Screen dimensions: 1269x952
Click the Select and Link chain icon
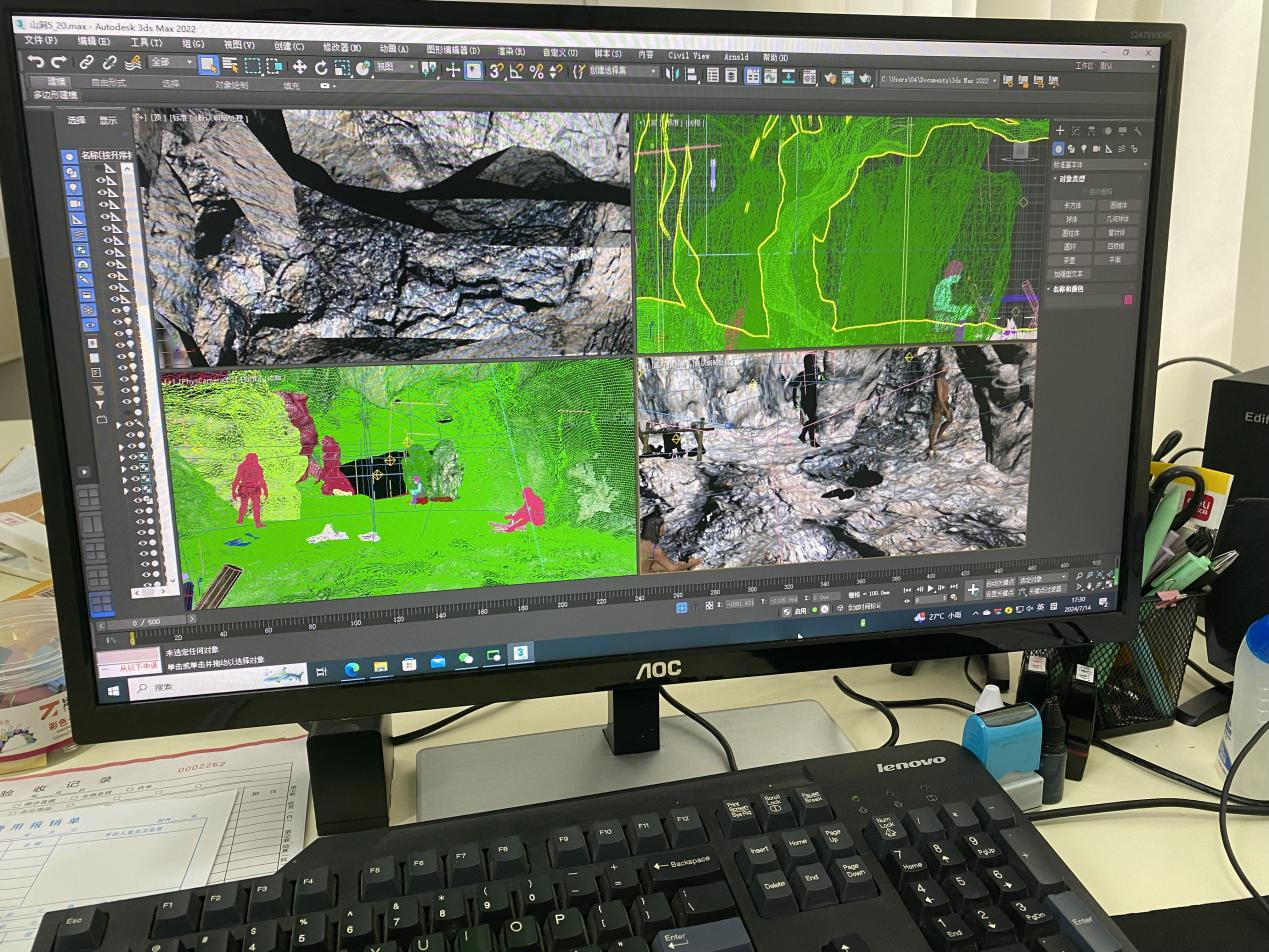87,63
